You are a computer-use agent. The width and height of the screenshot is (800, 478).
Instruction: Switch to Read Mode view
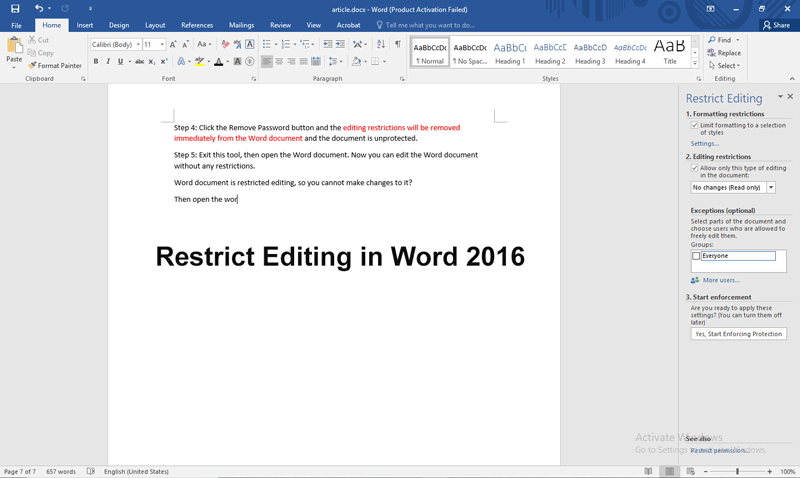648,471
